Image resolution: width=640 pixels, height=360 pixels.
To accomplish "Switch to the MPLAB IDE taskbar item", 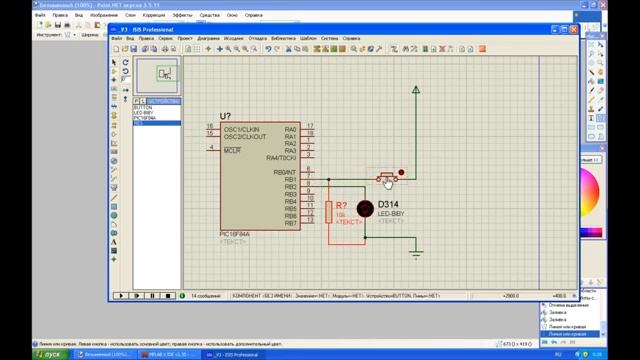I will point(169,355).
